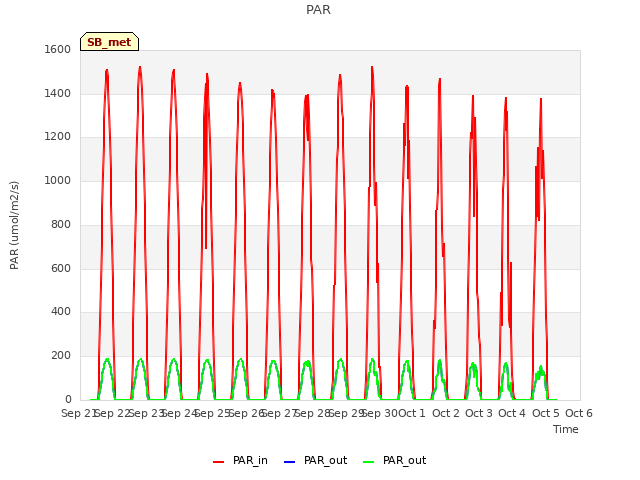The height and width of the screenshot is (480, 640).
Task: Click the 200 y-axis tick label
Action: [x=61, y=356]
